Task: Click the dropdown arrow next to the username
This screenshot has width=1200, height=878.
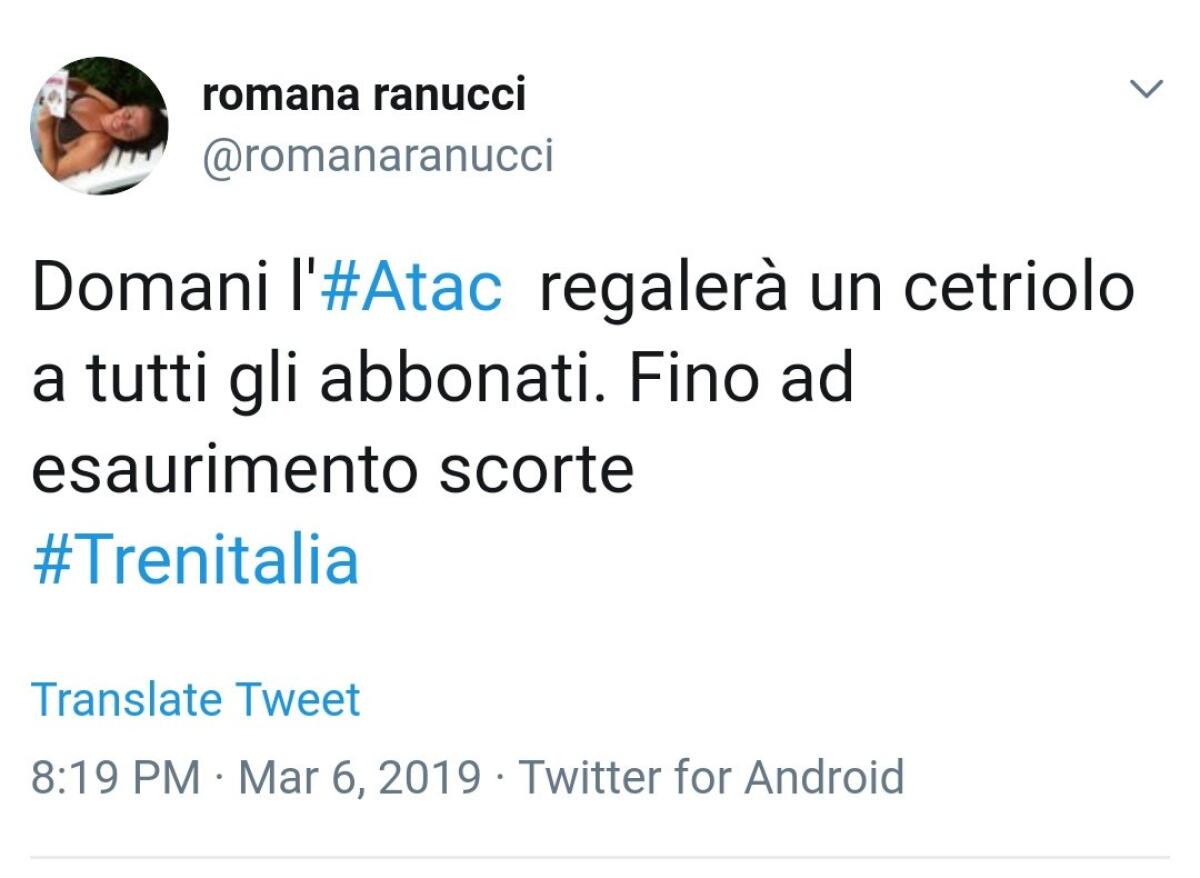Action: pos(1146,88)
